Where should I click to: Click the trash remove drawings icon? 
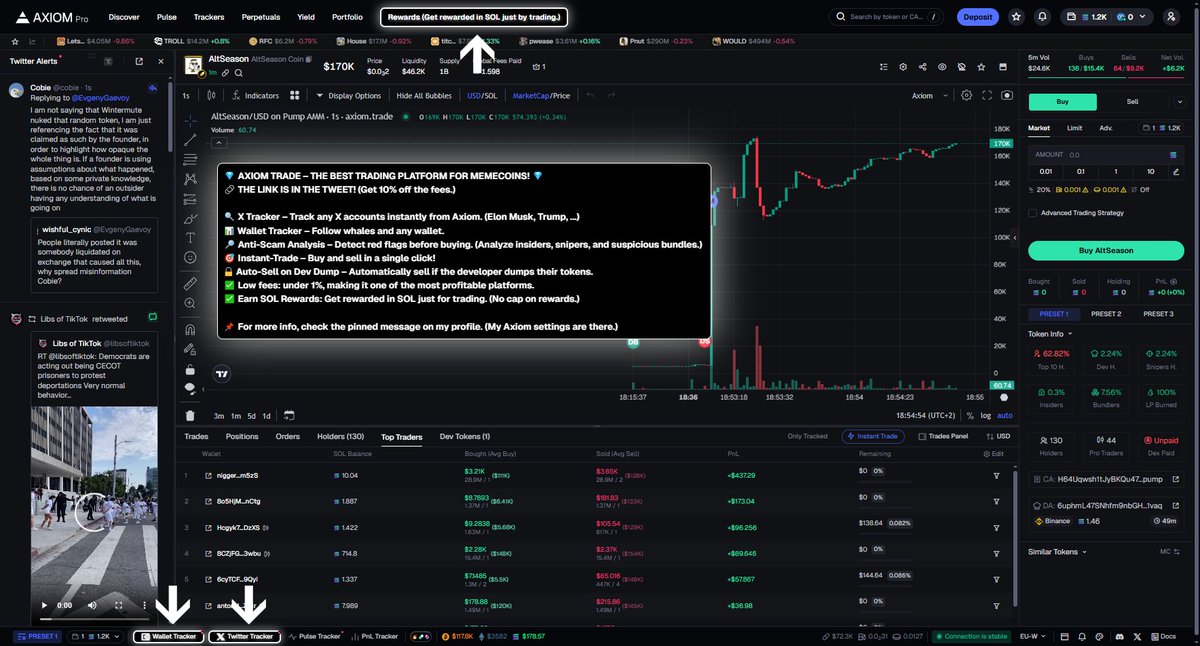click(x=191, y=415)
